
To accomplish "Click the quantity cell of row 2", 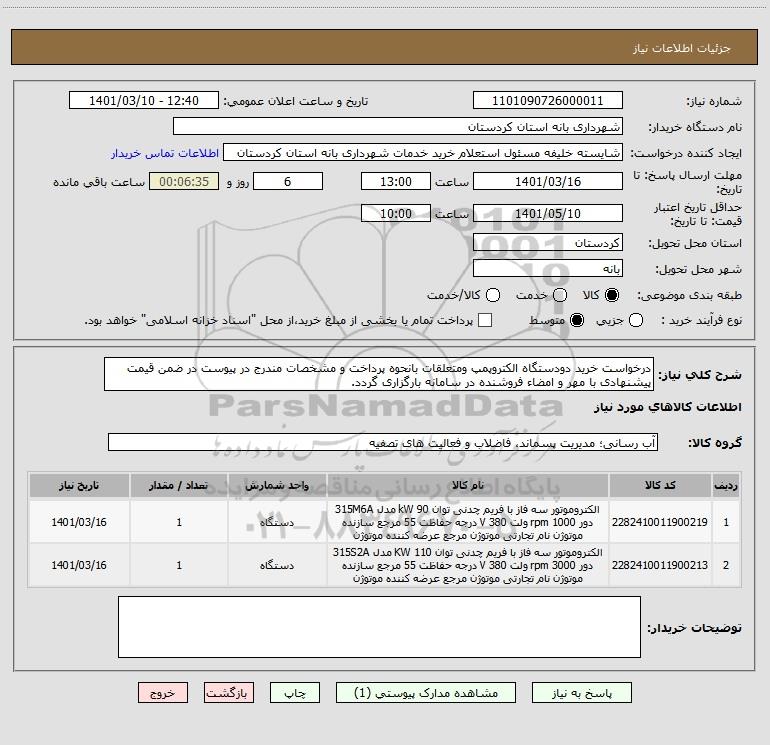I will coord(179,565).
